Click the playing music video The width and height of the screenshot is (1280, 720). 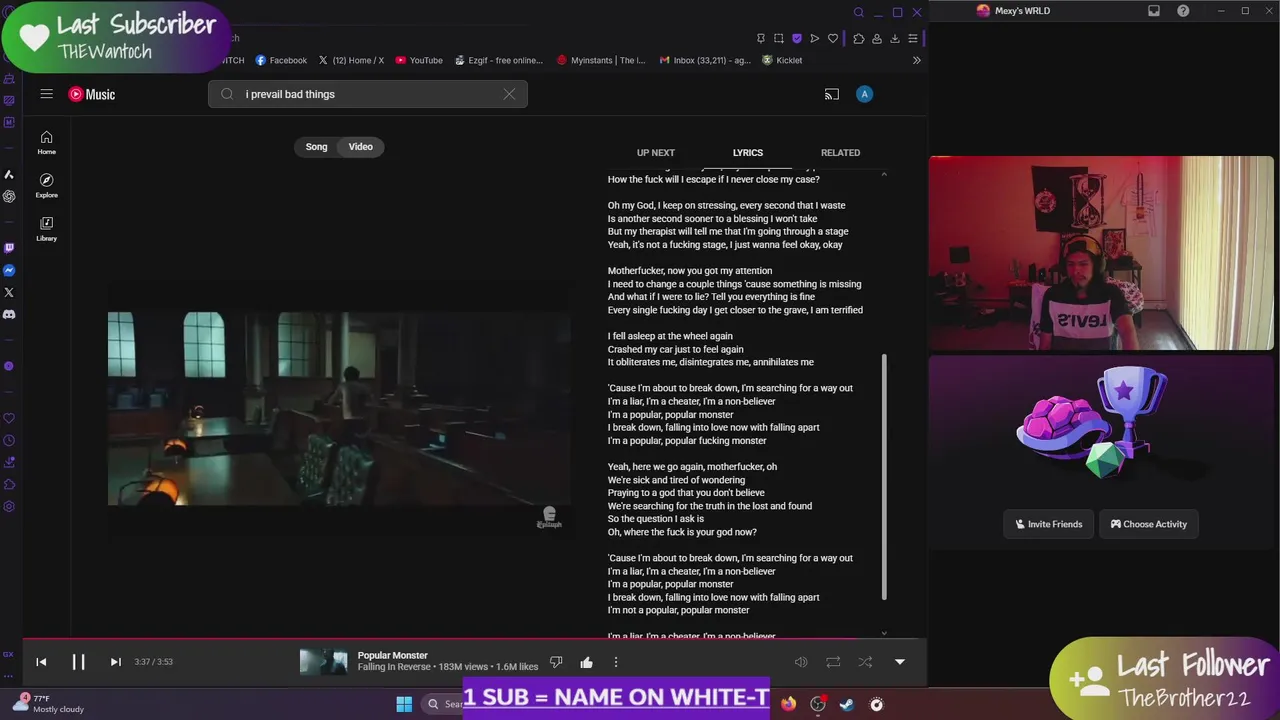340,408
